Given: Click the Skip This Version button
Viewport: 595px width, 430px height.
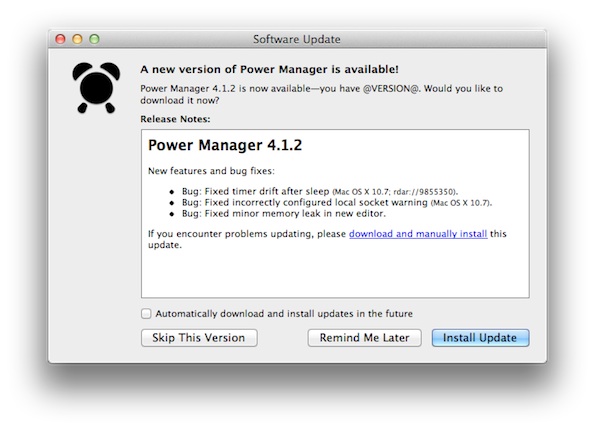Looking at the screenshot, I should point(199,338).
